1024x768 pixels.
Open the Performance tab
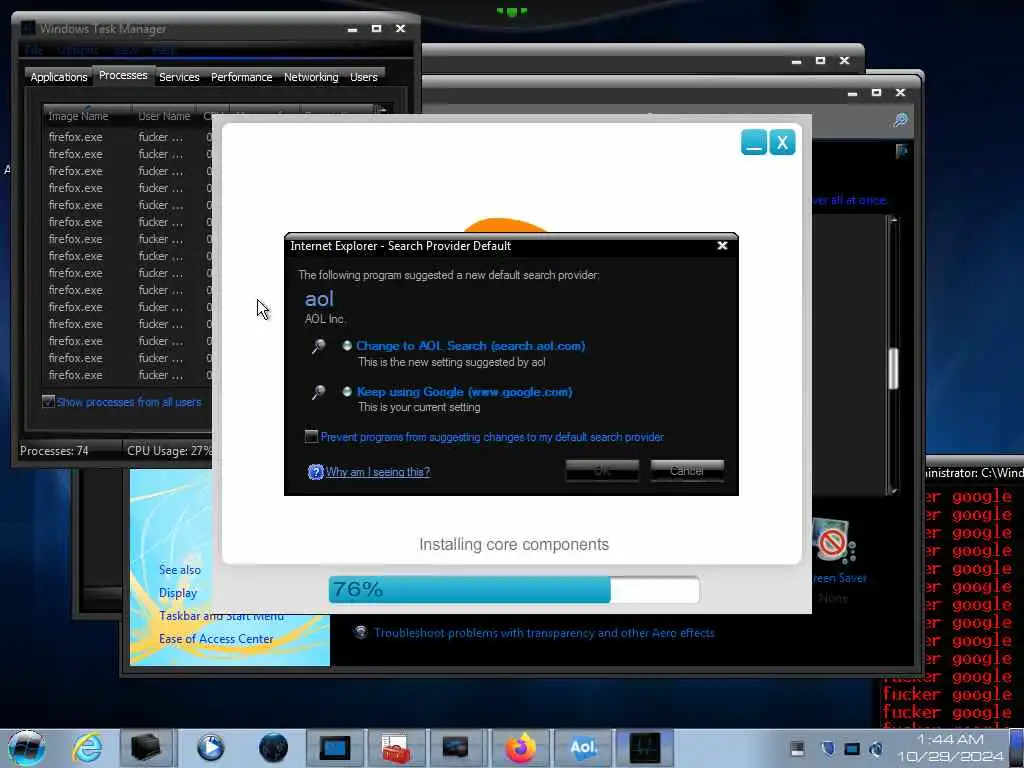click(x=241, y=77)
